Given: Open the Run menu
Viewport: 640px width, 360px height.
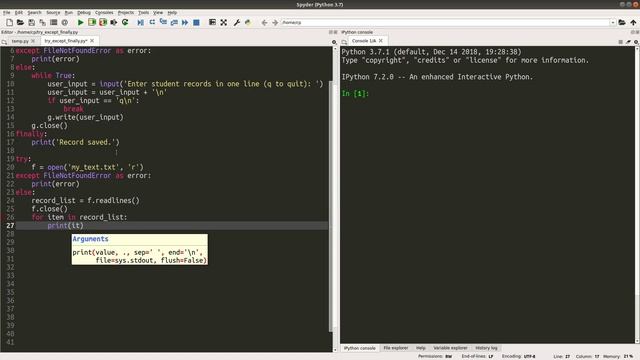Looking at the screenshot, I should click(x=69, y=13).
